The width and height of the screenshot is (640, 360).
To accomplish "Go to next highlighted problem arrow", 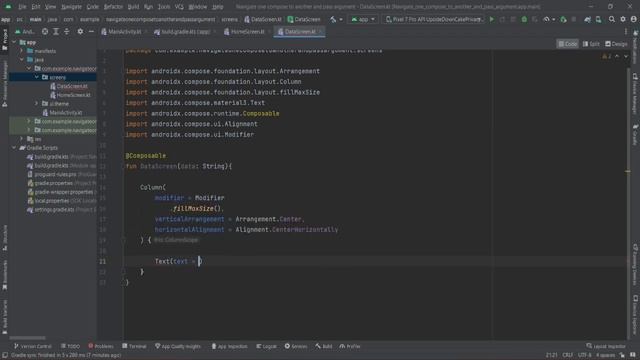I will [x=626, y=56].
